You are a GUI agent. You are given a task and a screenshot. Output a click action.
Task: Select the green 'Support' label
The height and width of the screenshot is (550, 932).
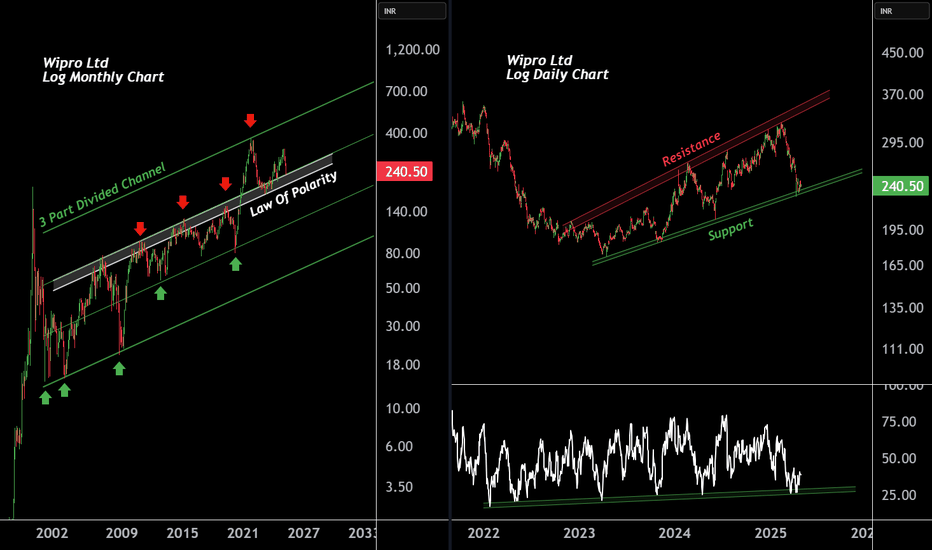click(x=731, y=229)
